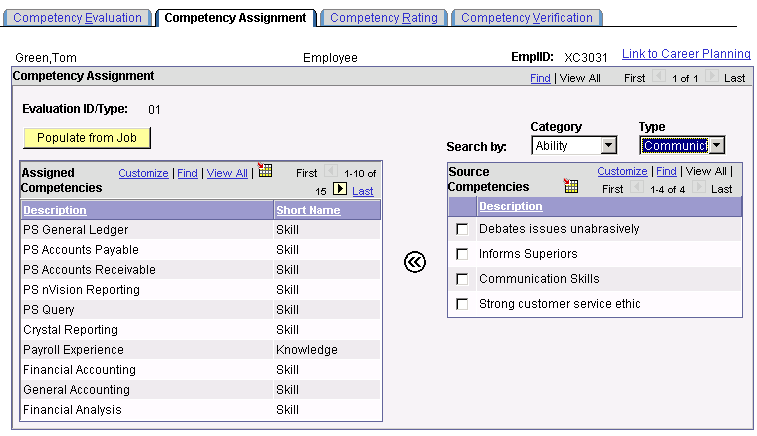757x436 pixels.
Task: Go to the Competency Verification tab
Action: coord(527,18)
